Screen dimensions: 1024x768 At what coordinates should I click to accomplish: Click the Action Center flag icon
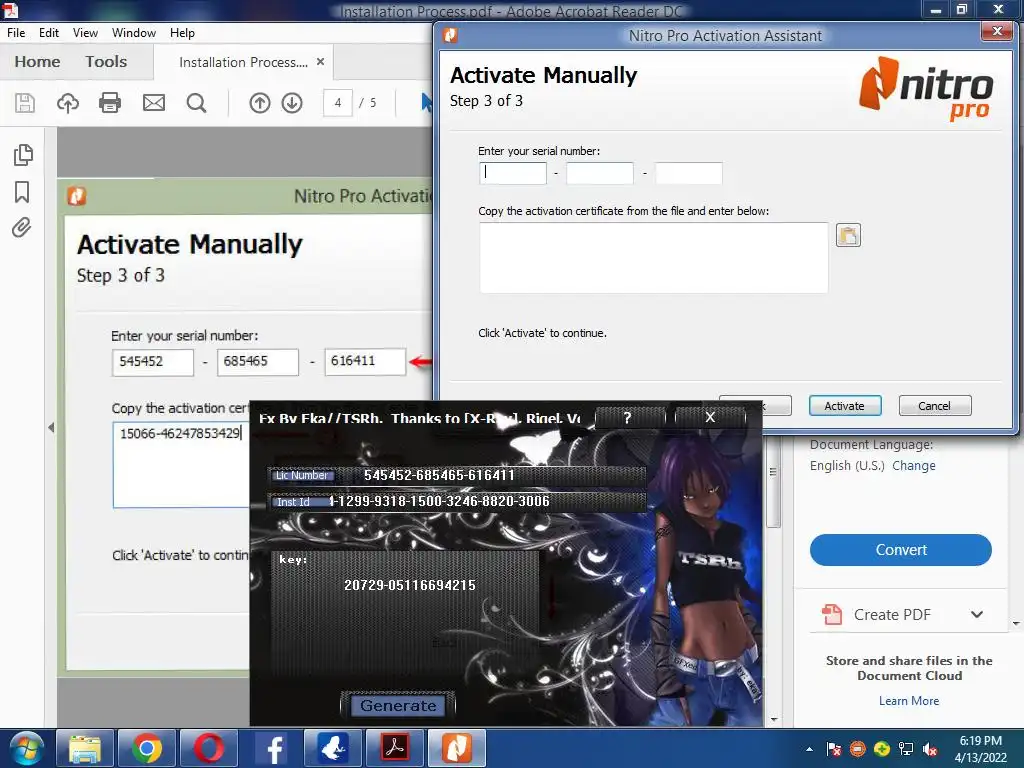click(834, 749)
